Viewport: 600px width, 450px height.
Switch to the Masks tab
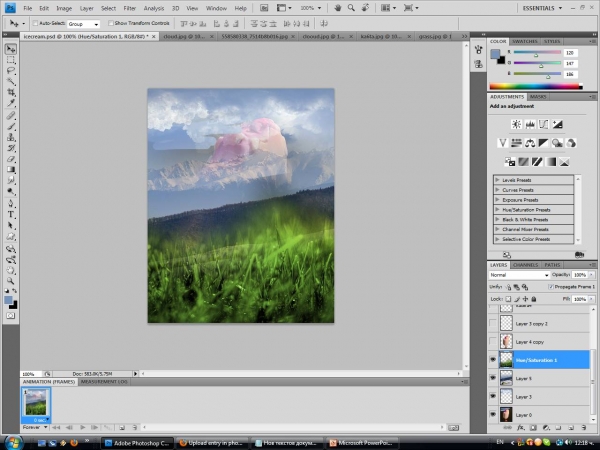point(538,97)
